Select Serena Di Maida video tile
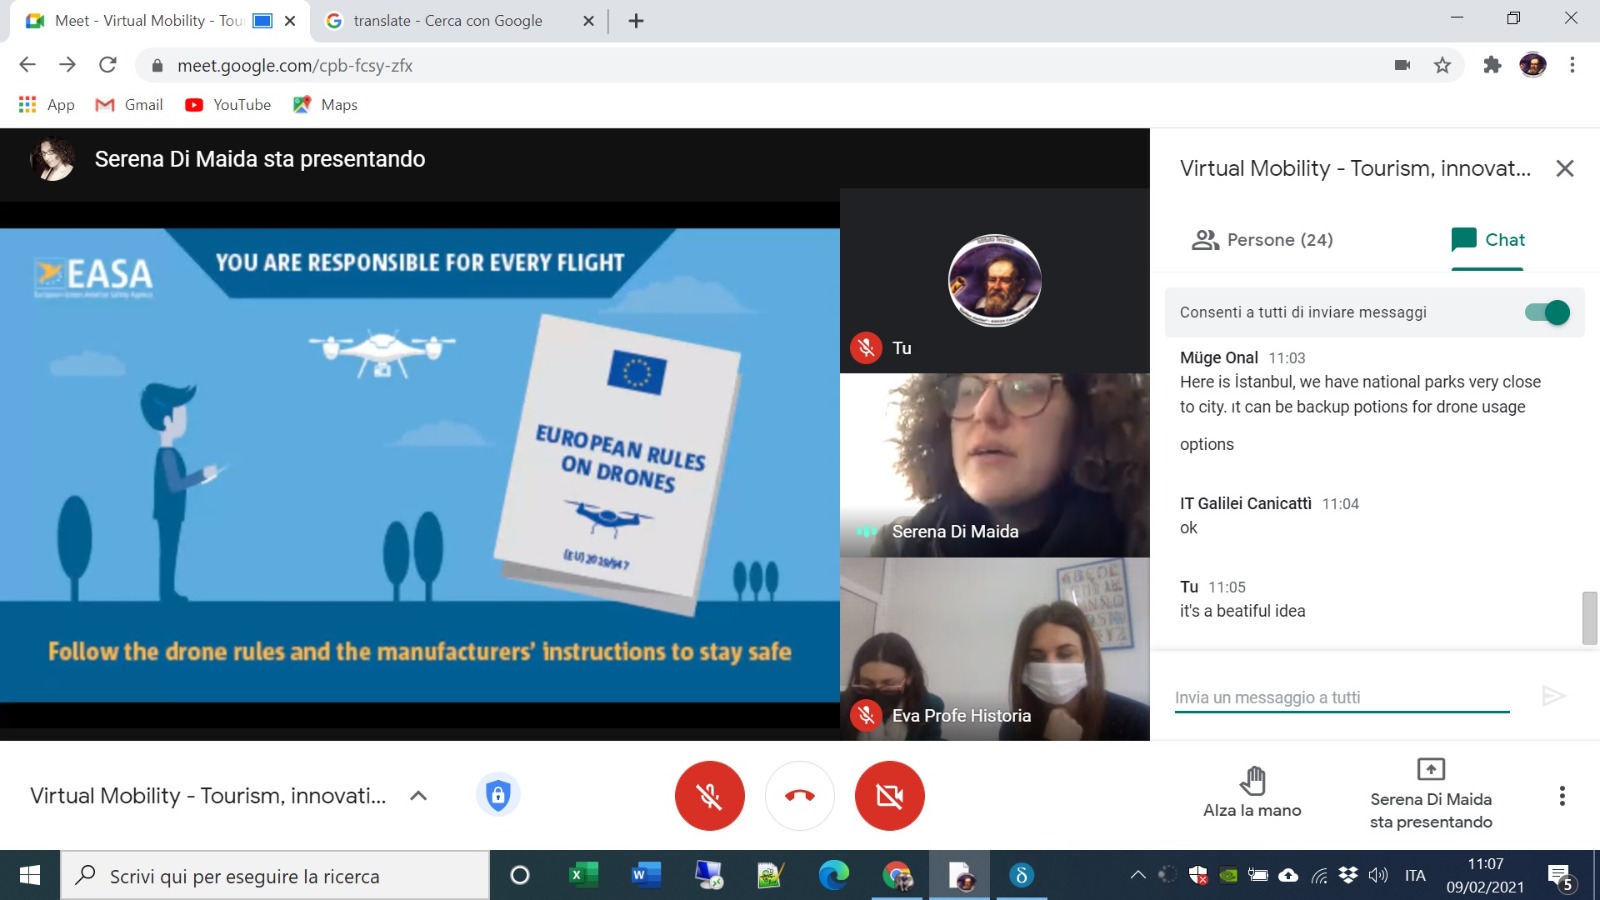This screenshot has width=1600, height=900. coord(995,465)
